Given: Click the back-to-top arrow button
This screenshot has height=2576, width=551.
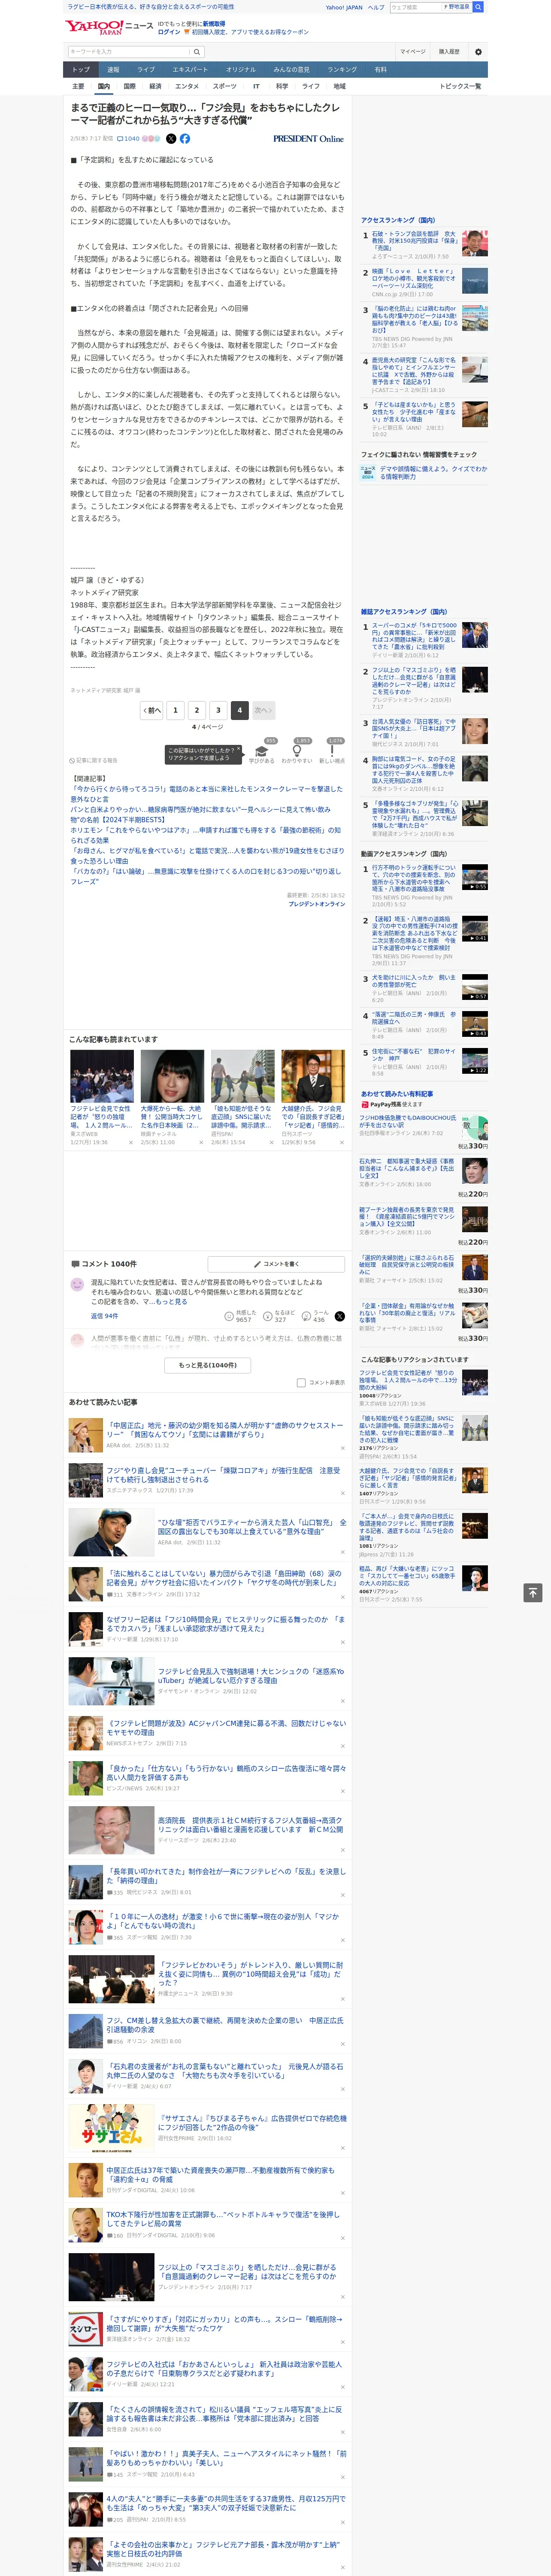Looking at the screenshot, I should click(x=533, y=1592).
